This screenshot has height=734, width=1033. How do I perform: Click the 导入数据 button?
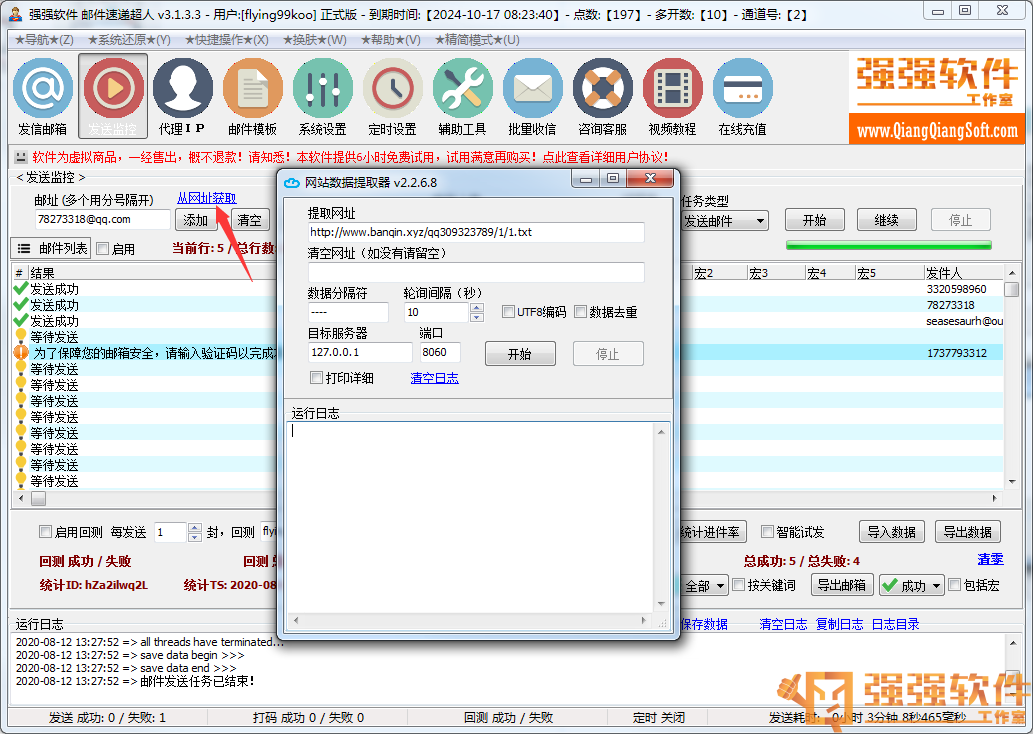[x=891, y=532]
